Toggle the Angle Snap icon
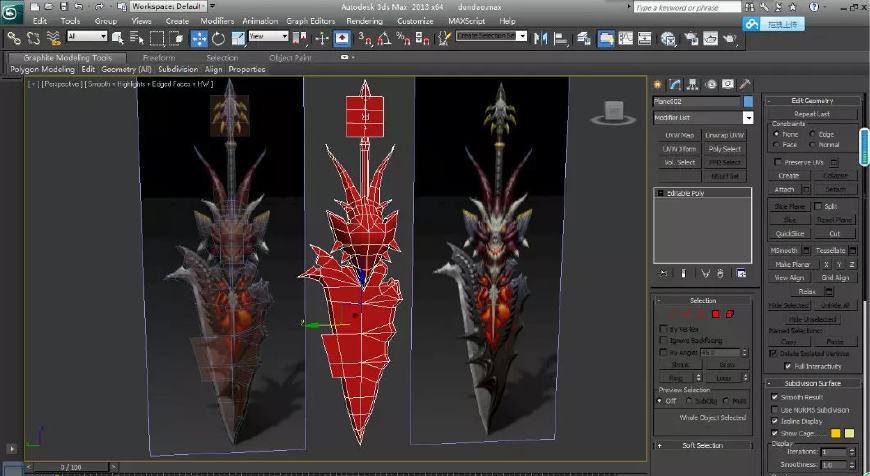 tap(384, 38)
